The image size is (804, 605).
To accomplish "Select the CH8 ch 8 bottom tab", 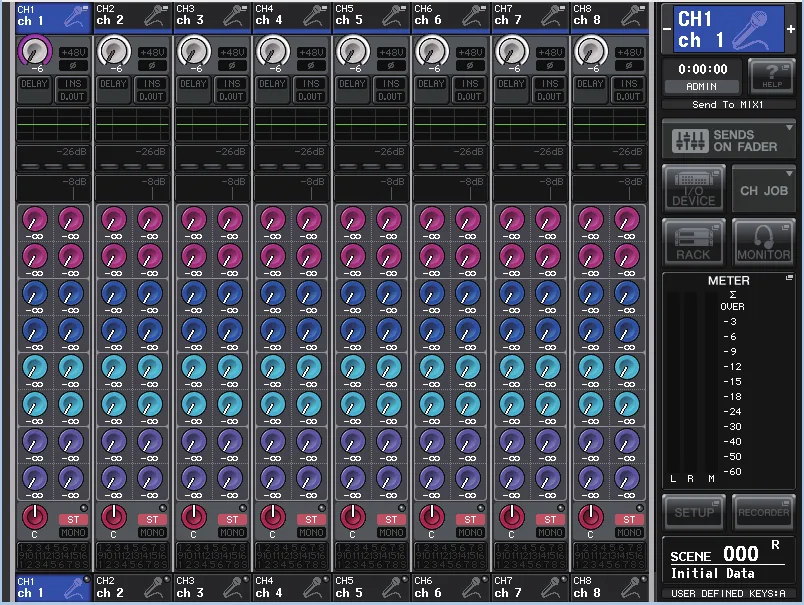I will tap(609, 587).
